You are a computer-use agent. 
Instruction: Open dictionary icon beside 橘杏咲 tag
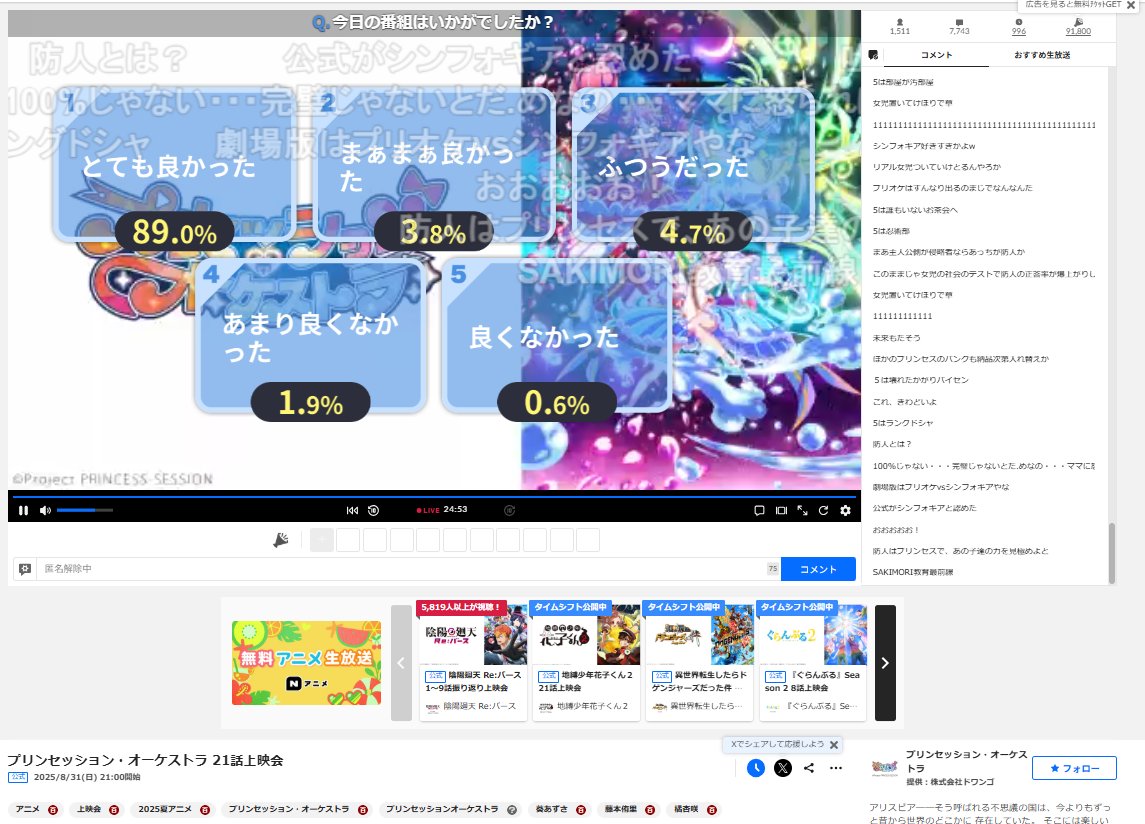click(x=711, y=809)
